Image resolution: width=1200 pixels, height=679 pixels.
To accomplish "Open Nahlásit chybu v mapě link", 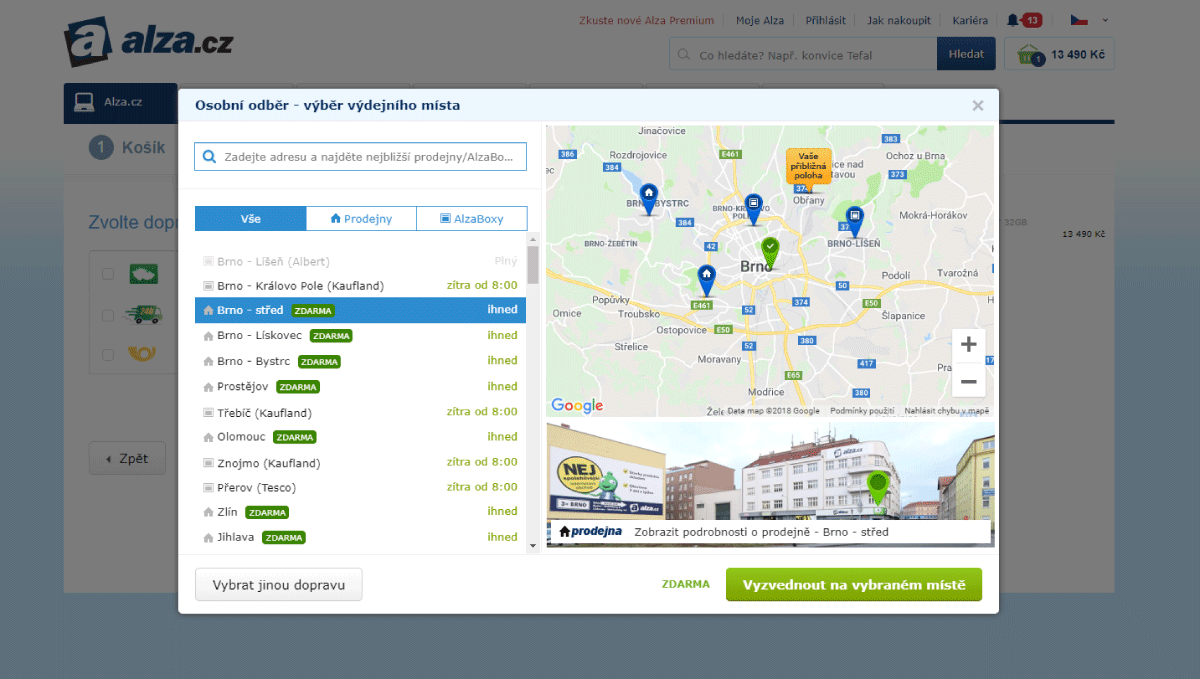I will click(947, 411).
